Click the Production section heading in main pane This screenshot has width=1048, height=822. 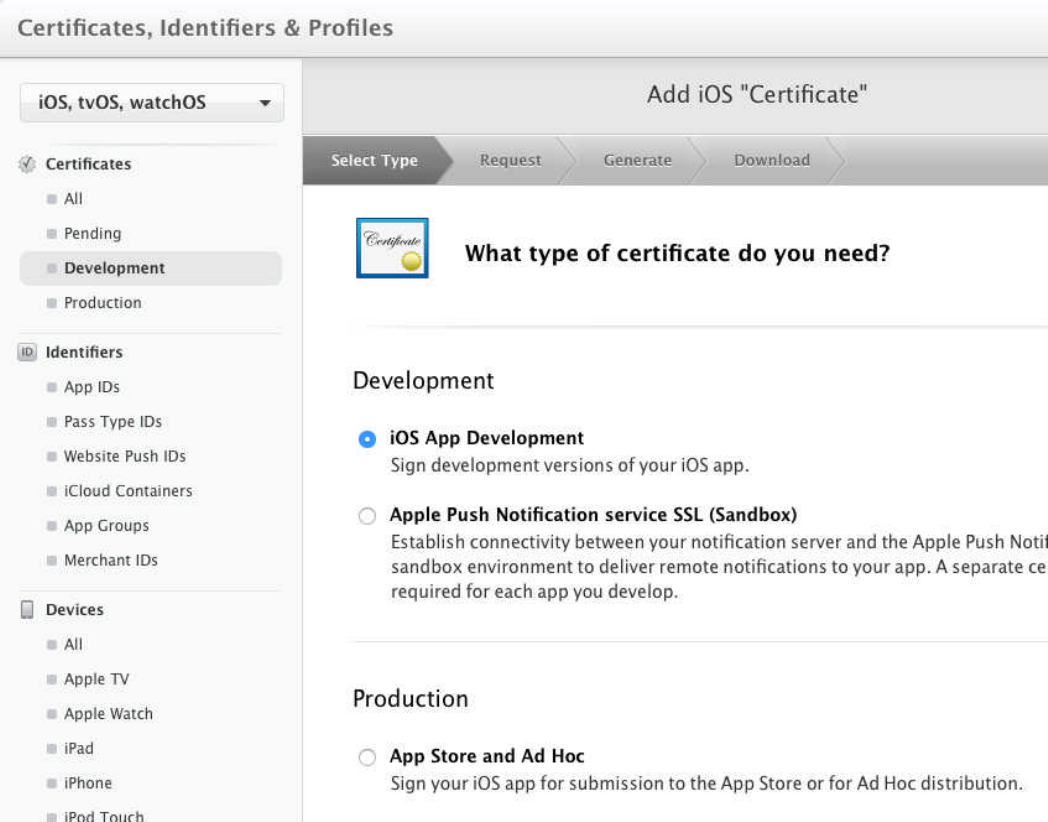410,698
